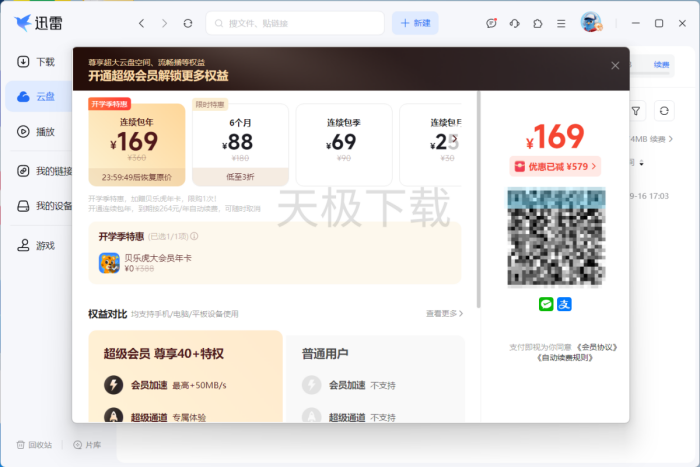The image size is (700, 467).
Task: Click the 会员加速 lightning icon under 超级会员
Action: click(113, 385)
